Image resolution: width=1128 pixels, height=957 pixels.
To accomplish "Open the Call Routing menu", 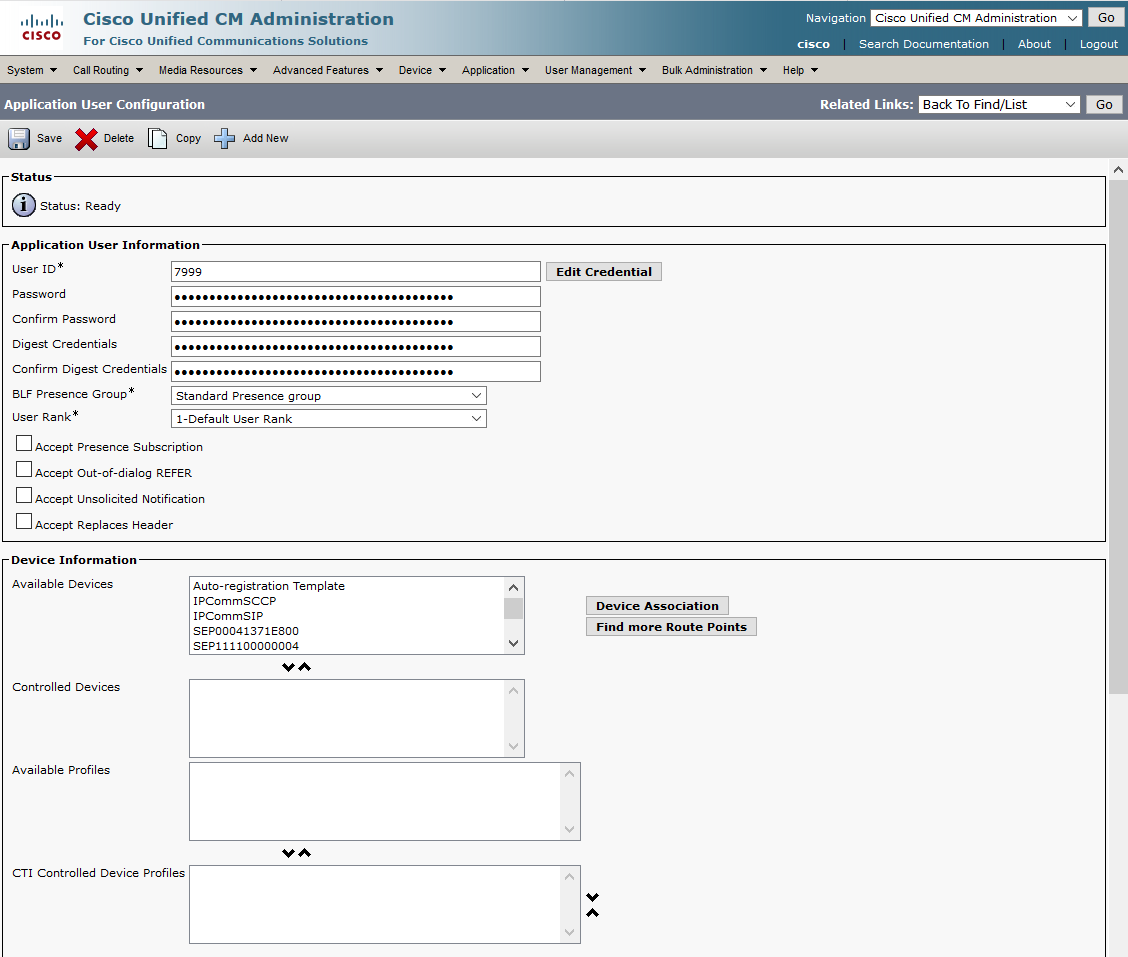I will (107, 70).
